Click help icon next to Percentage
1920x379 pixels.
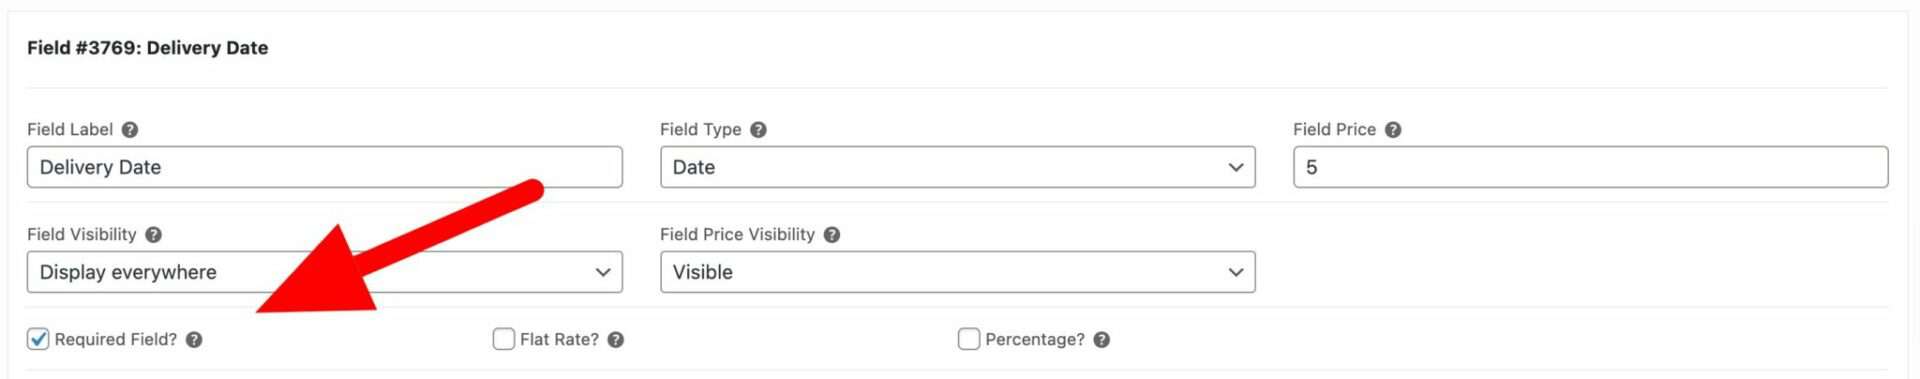click(x=1102, y=340)
